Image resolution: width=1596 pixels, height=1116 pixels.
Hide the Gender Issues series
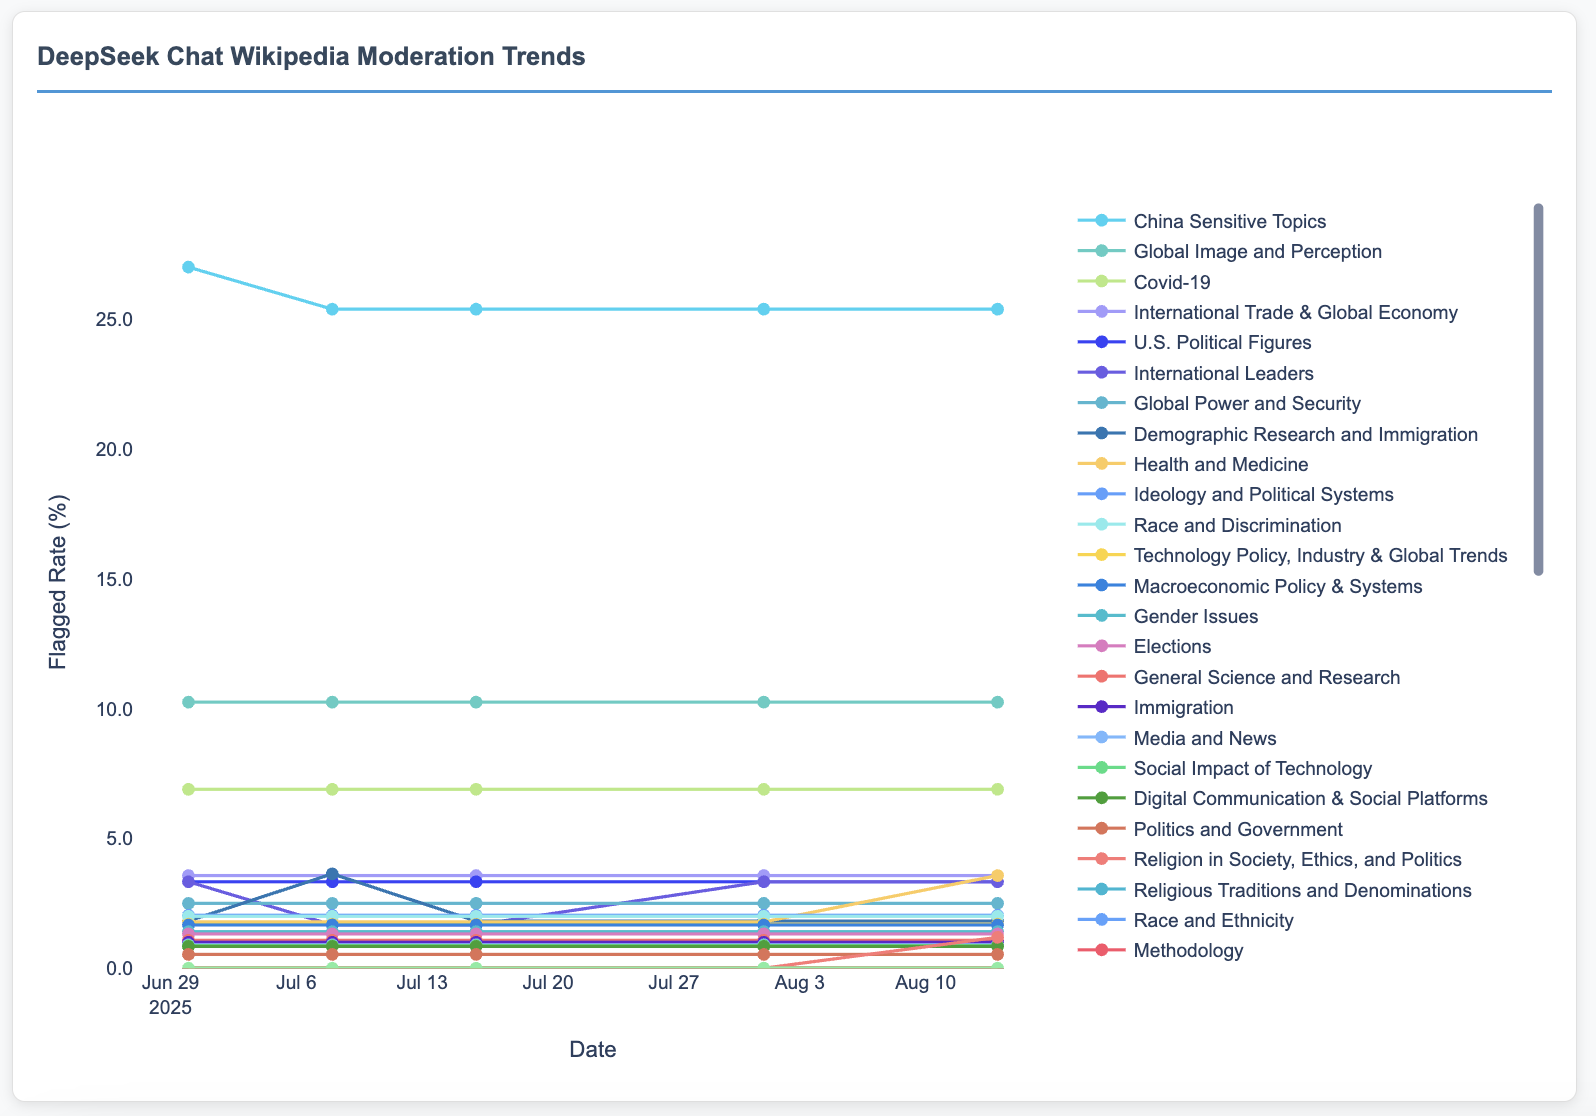[x=1168, y=616]
